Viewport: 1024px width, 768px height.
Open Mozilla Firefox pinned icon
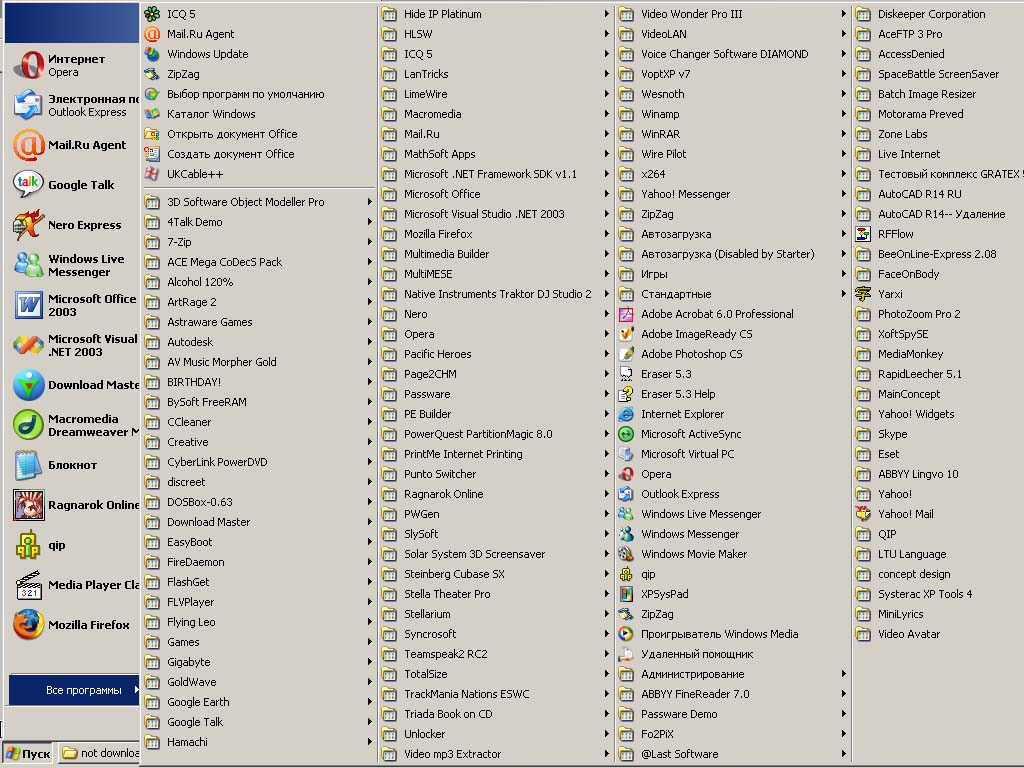(29, 624)
